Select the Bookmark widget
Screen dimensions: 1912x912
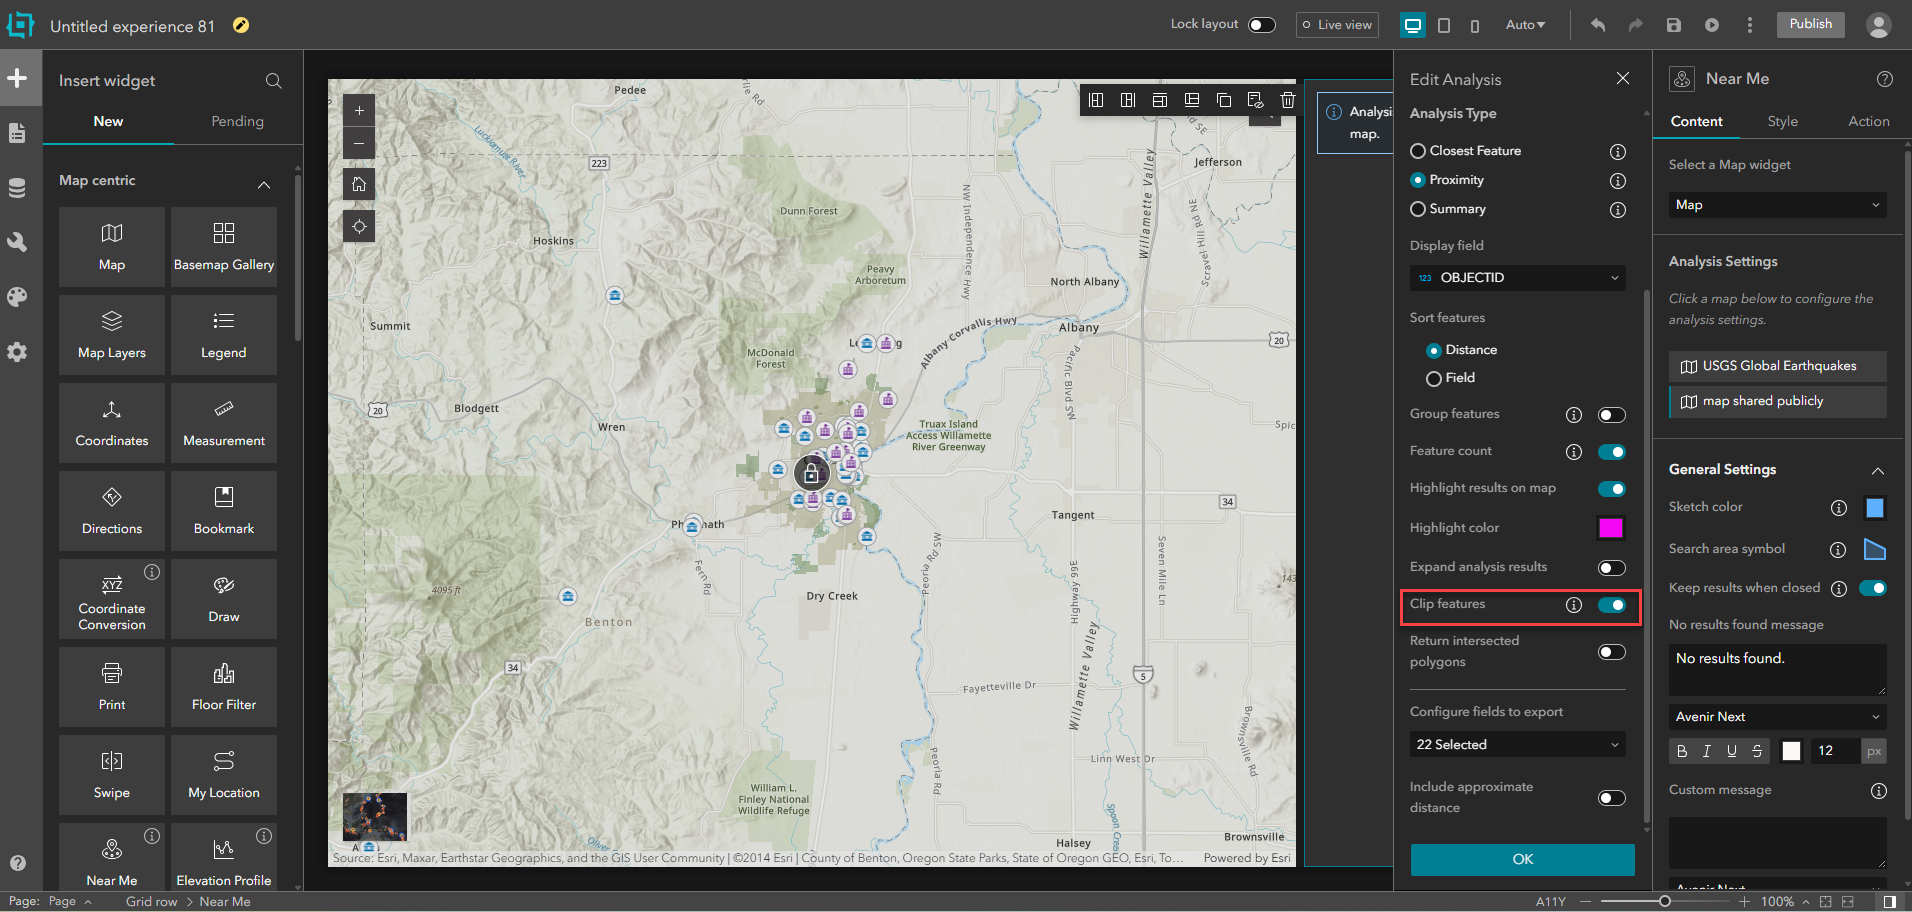[x=224, y=511]
